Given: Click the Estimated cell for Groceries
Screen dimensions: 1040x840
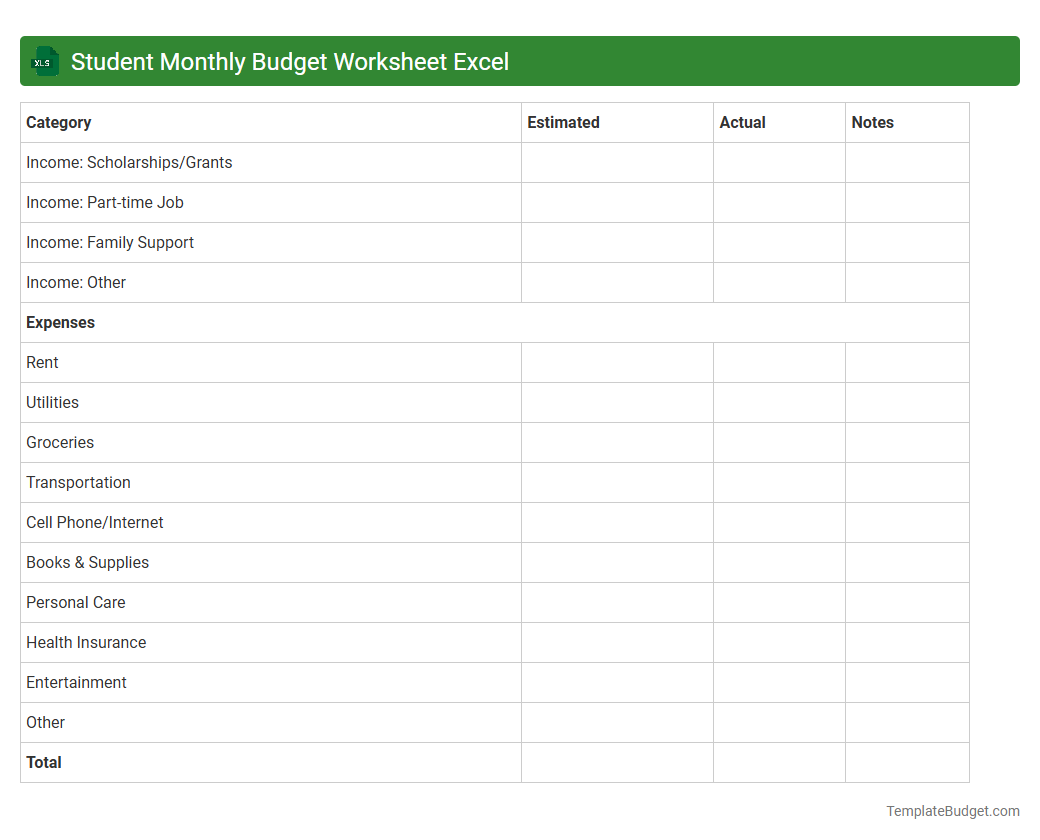Looking at the screenshot, I should (616, 442).
